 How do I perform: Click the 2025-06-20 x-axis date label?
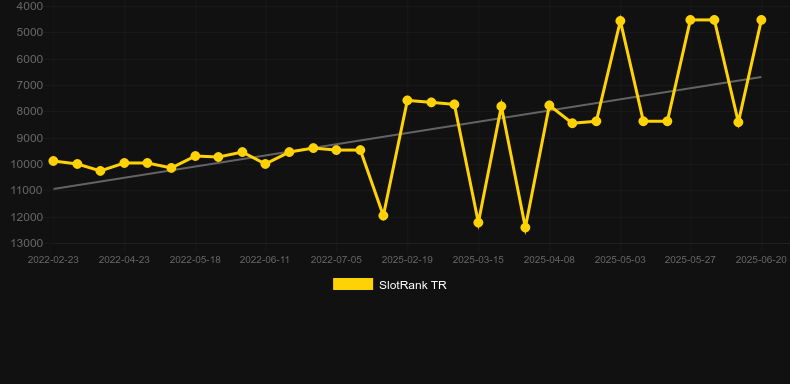tap(761, 260)
